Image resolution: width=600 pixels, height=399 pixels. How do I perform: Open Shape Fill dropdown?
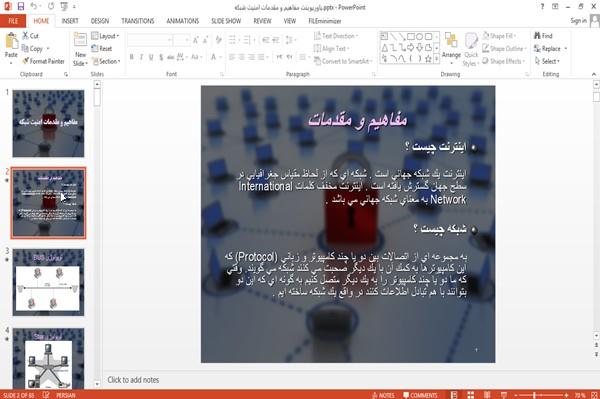[x=499, y=36]
